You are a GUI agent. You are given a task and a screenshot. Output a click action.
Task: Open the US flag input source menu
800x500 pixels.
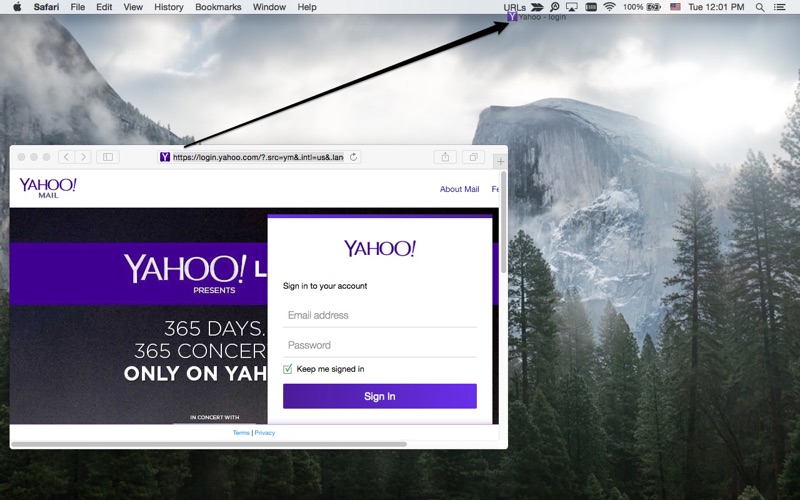675,7
